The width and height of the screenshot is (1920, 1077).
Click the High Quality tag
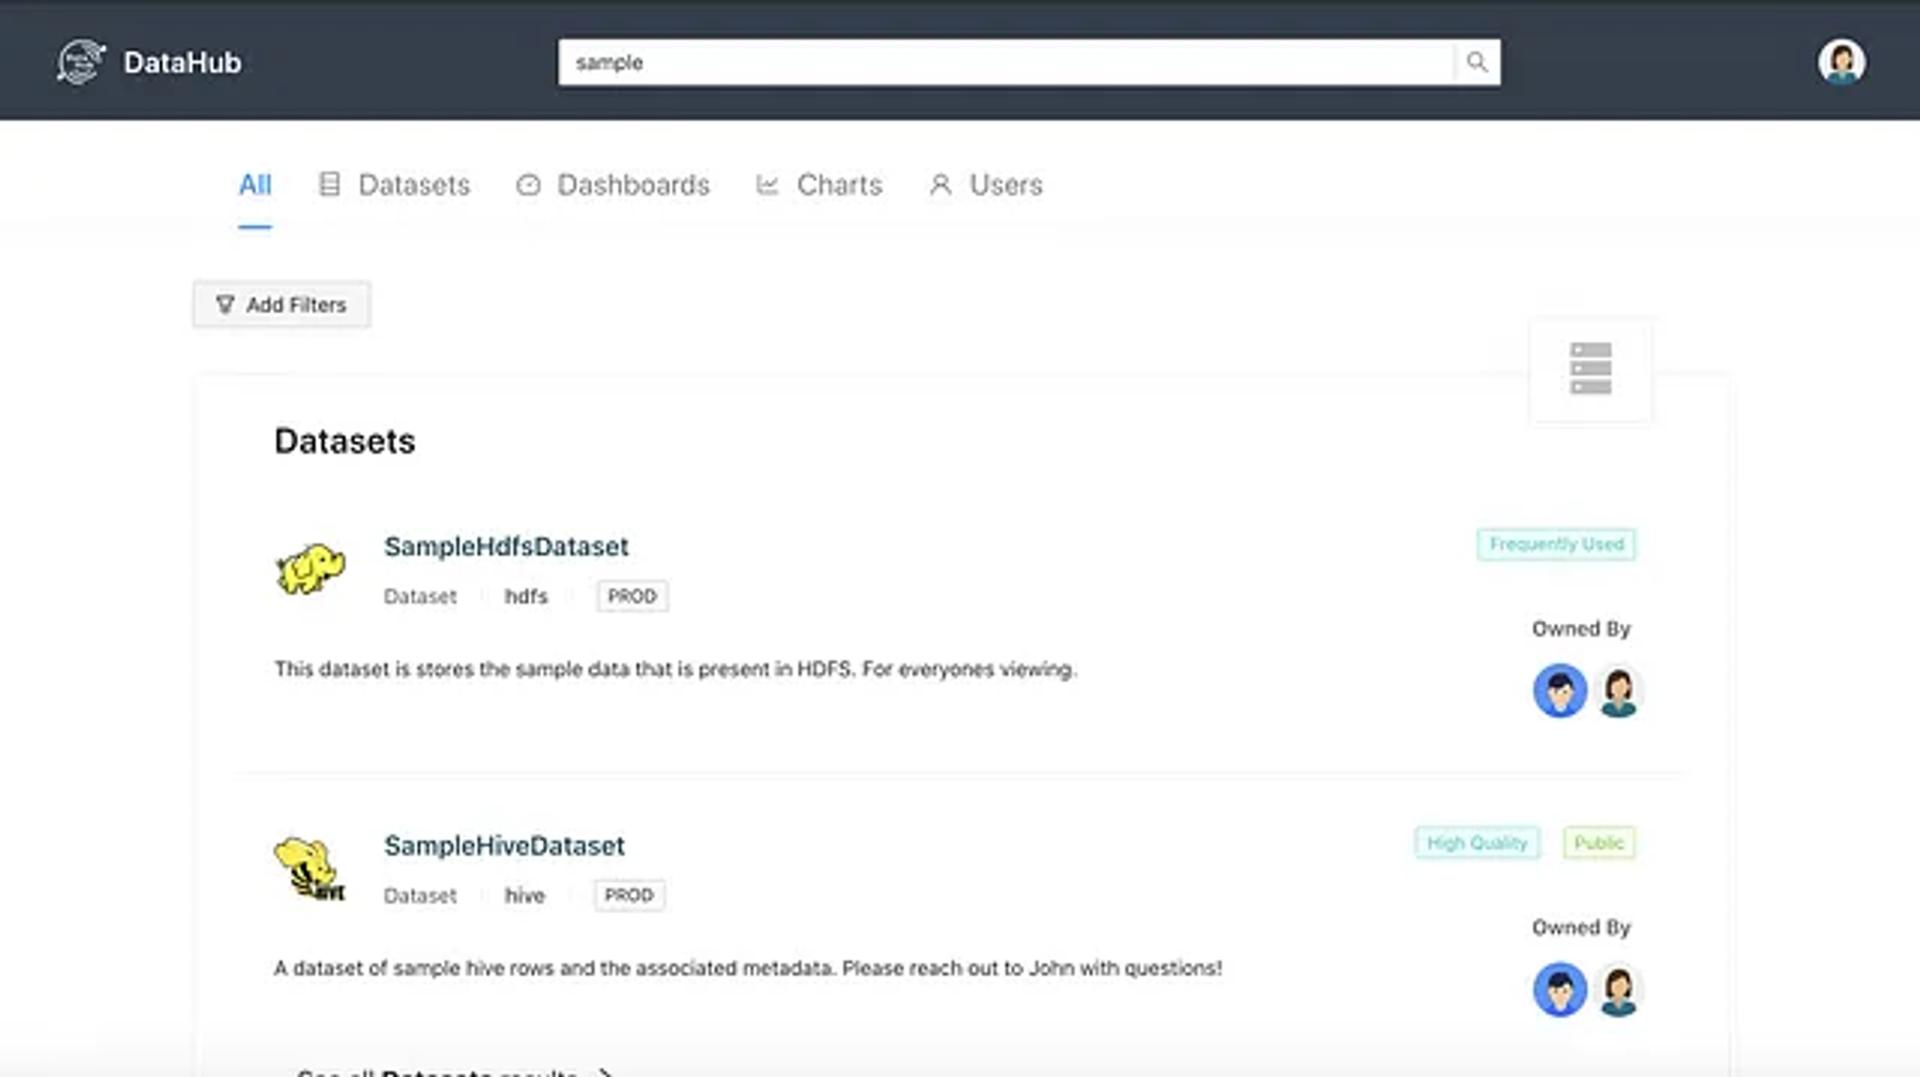pos(1477,843)
